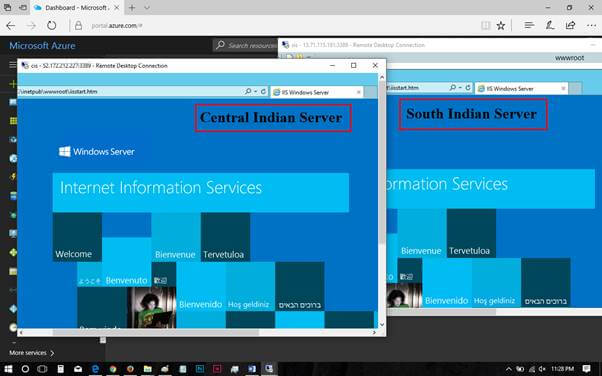Screen dimensions: 602x376
Task: Launch Google Chrome from taskbar
Action: point(112,369)
